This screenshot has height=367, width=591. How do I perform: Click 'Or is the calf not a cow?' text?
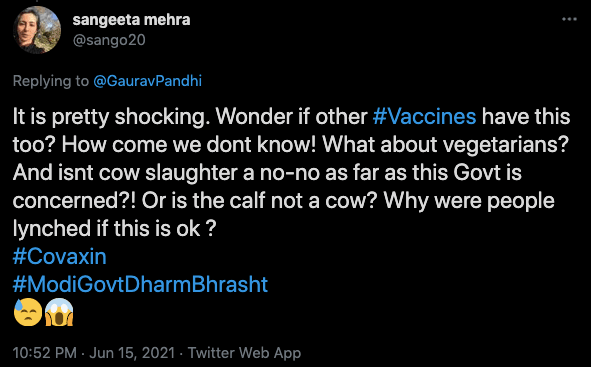click(260, 201)
